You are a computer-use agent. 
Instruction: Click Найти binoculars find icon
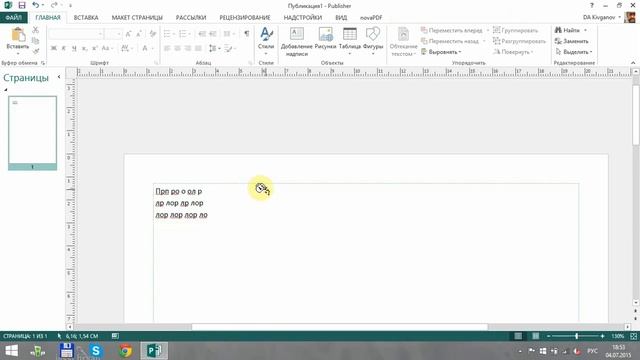point(558,30)
